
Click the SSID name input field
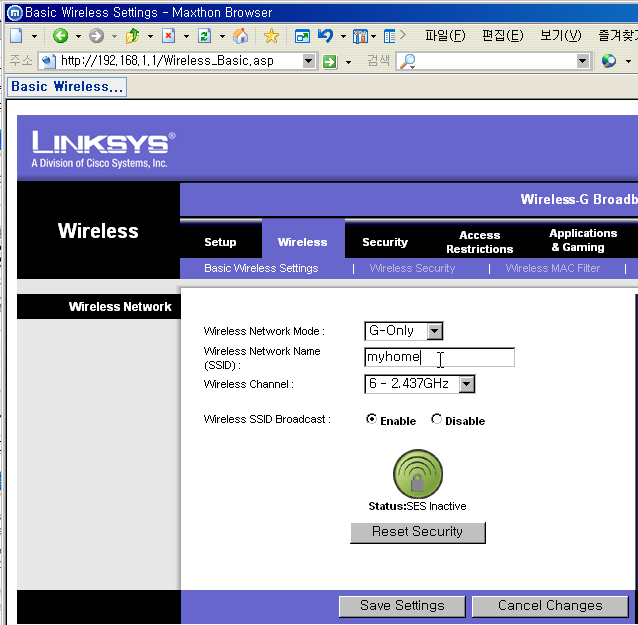pos(439,357)
